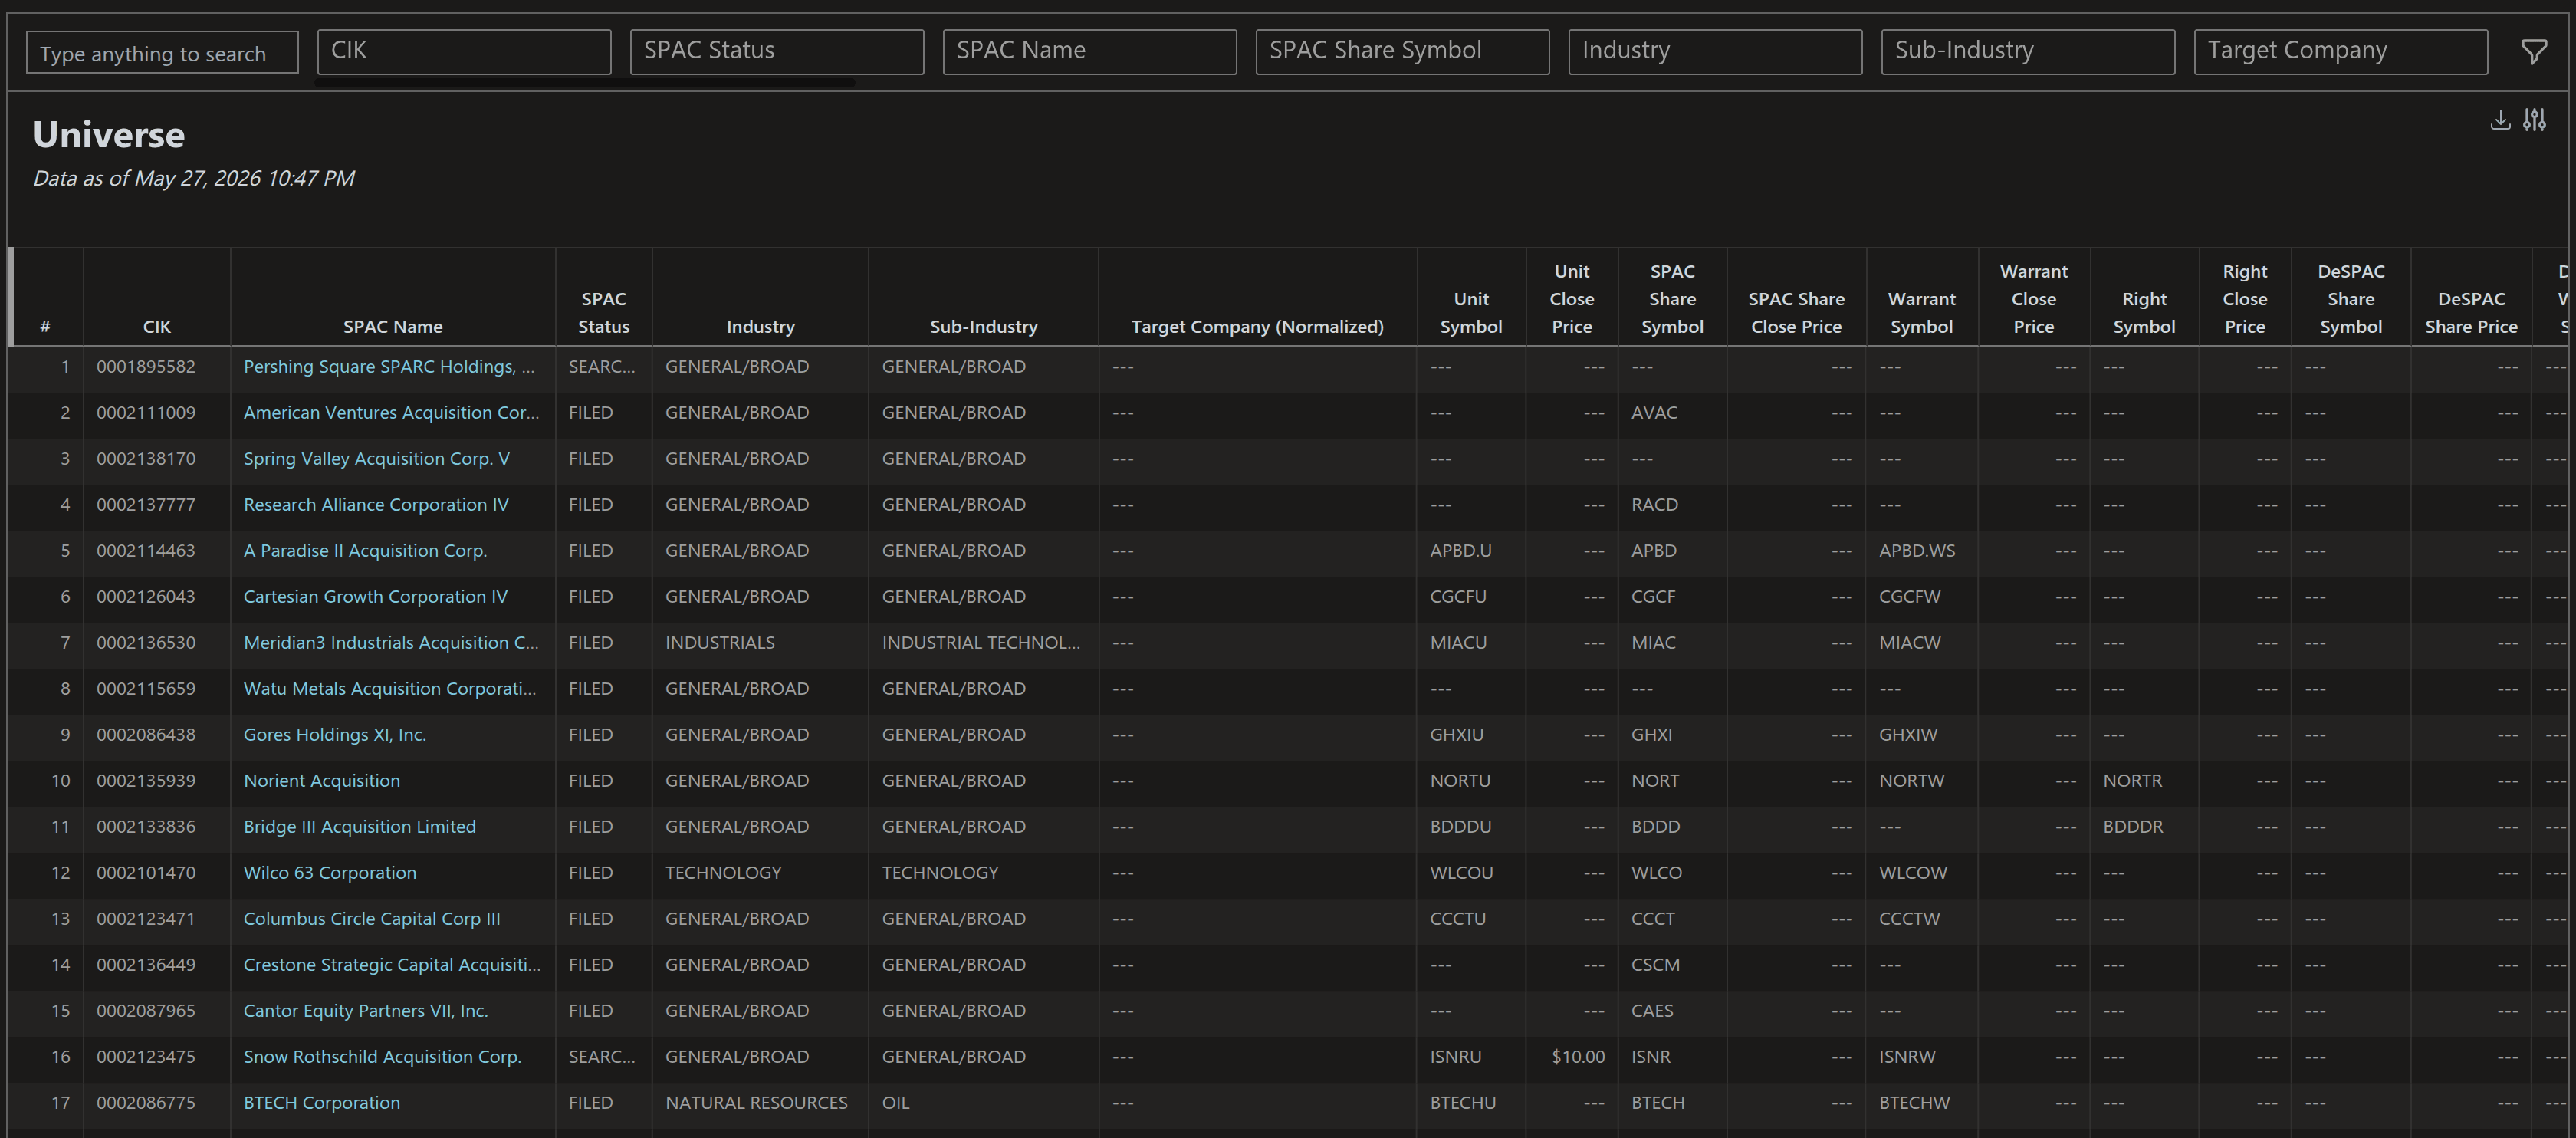This screenshot has height=1138, width=2576.
Task: Open Meridian3 Industrials Acquisition link
Action: coord(391,643)
